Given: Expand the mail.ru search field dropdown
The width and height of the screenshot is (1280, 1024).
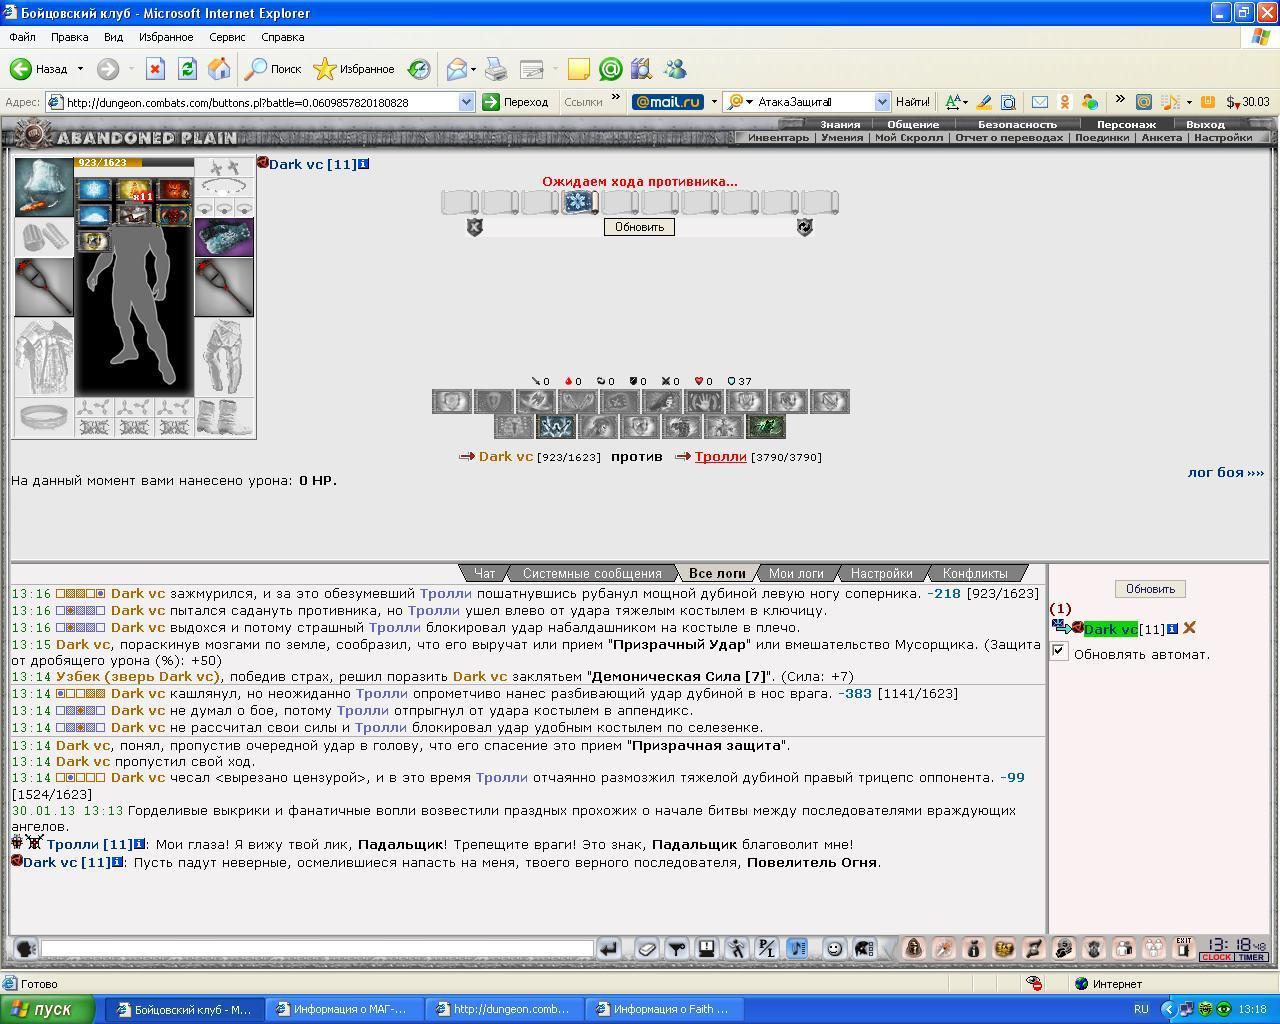Looking at the screenshot, I should click(x=882, y=102).
